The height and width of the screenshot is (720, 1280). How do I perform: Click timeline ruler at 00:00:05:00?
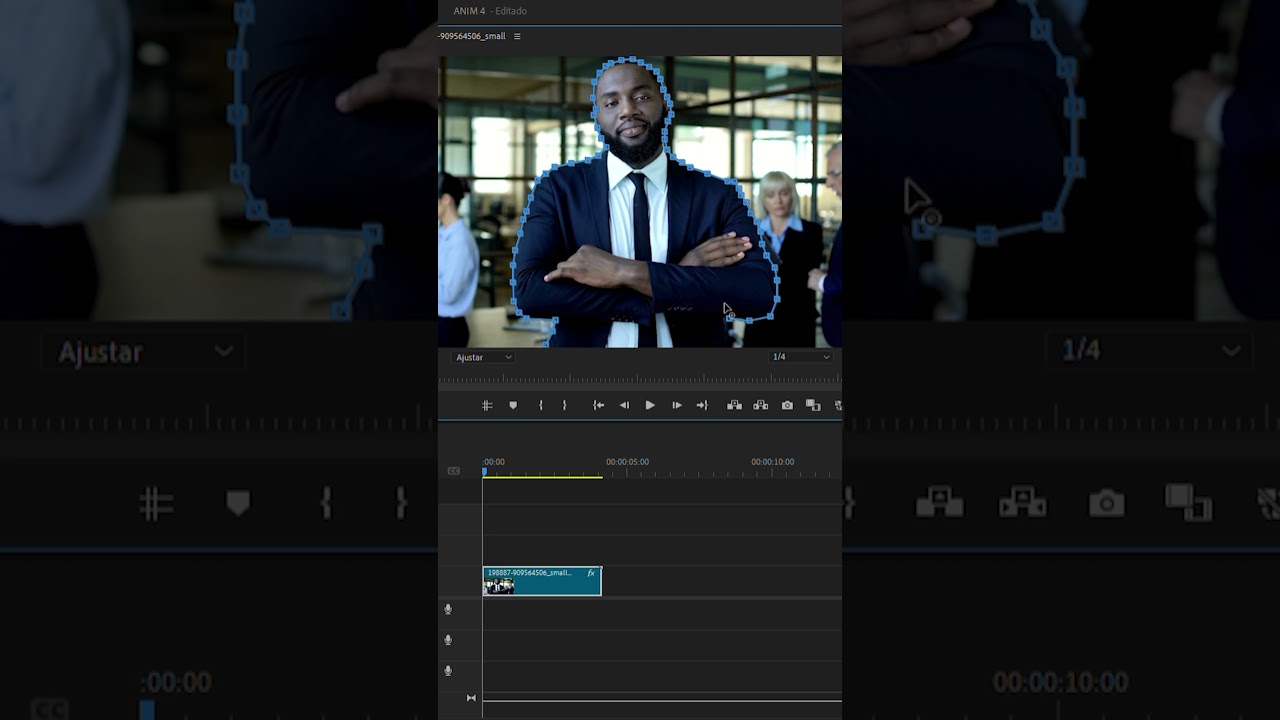coord(627,462)
